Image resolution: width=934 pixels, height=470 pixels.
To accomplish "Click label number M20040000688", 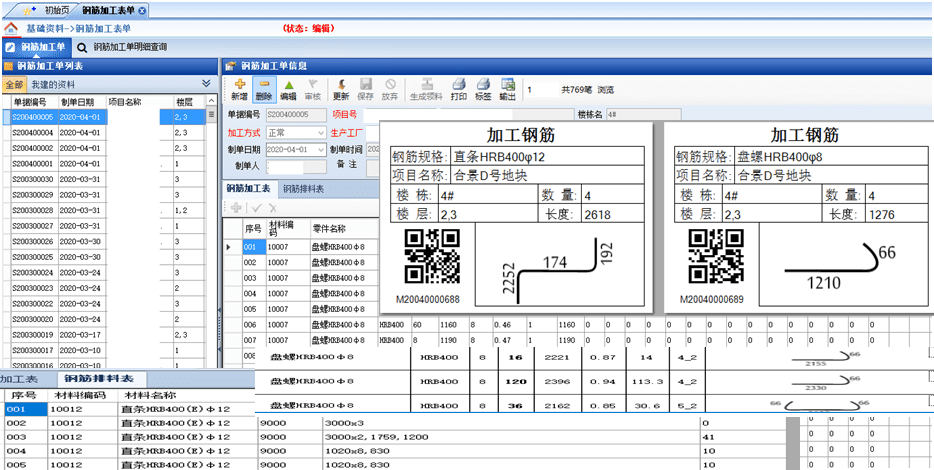I will pyautogui.click(x=428, y=300).
